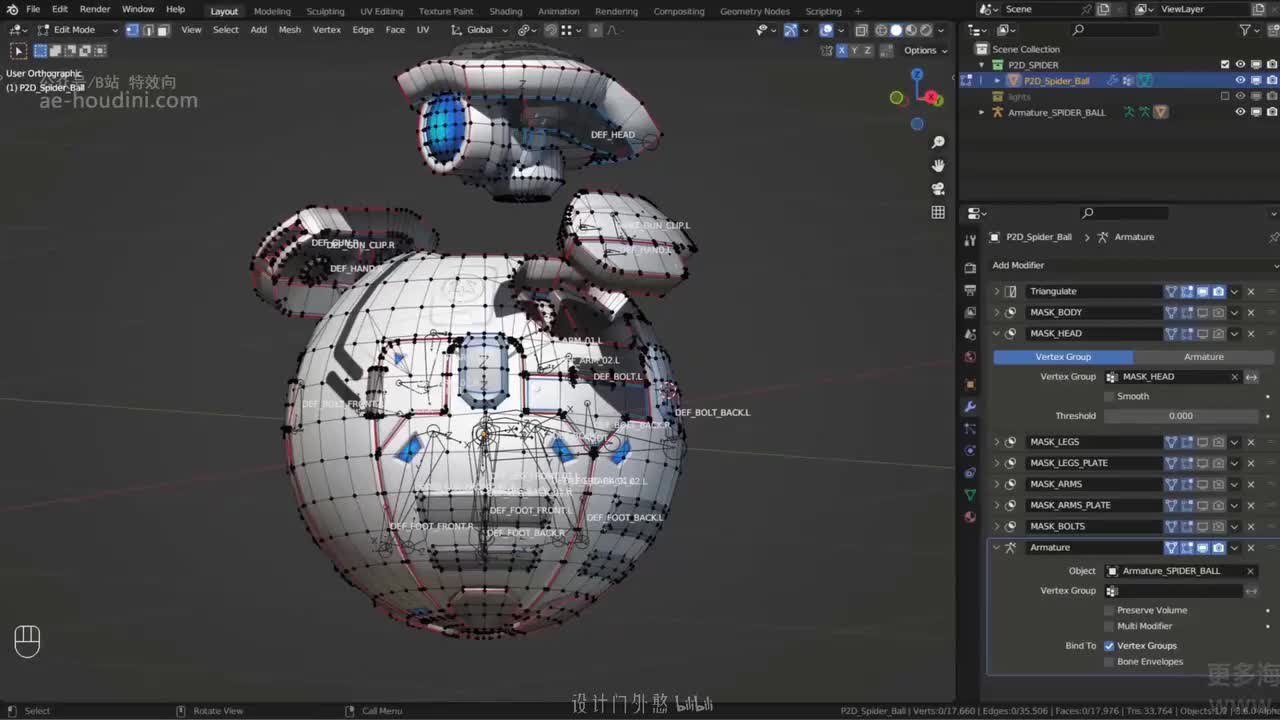
Task: Switch to the UV Editing workspace tab
Action: tap(381, 11)
